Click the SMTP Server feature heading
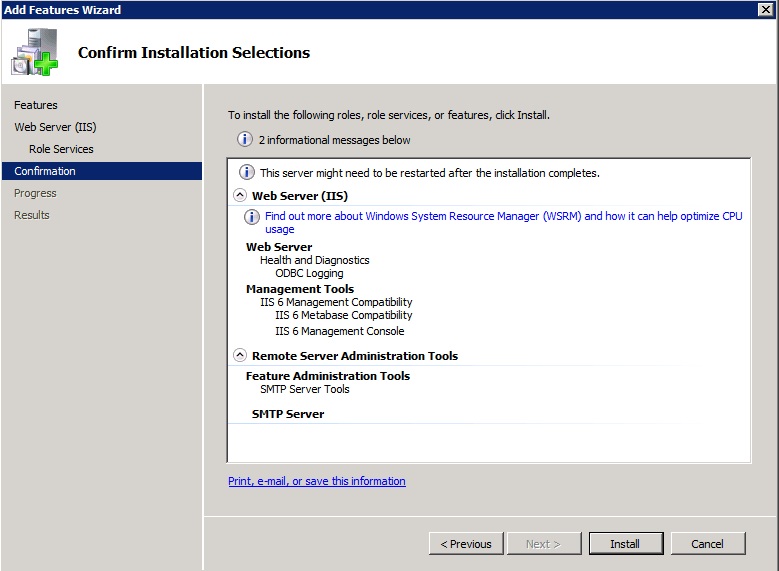This screenshot has width=779, height=571. pyautogui.click(x=288, y=414)
